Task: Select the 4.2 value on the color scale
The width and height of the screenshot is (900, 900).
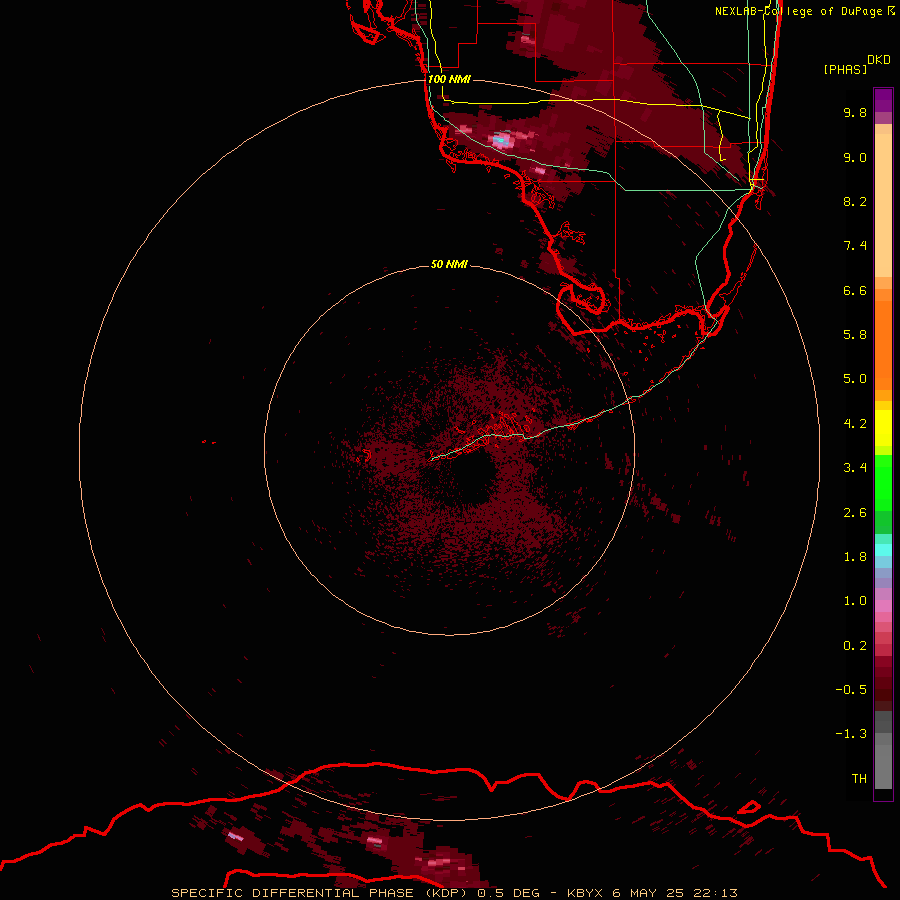Action: tap(855, 424)
